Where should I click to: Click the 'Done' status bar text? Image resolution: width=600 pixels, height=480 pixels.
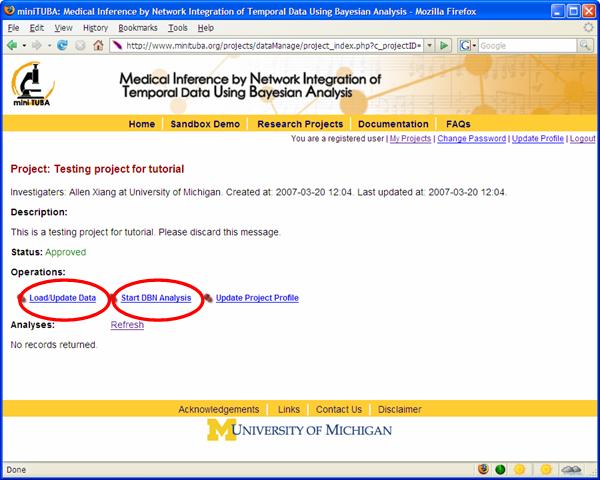(x=16, y=470)
